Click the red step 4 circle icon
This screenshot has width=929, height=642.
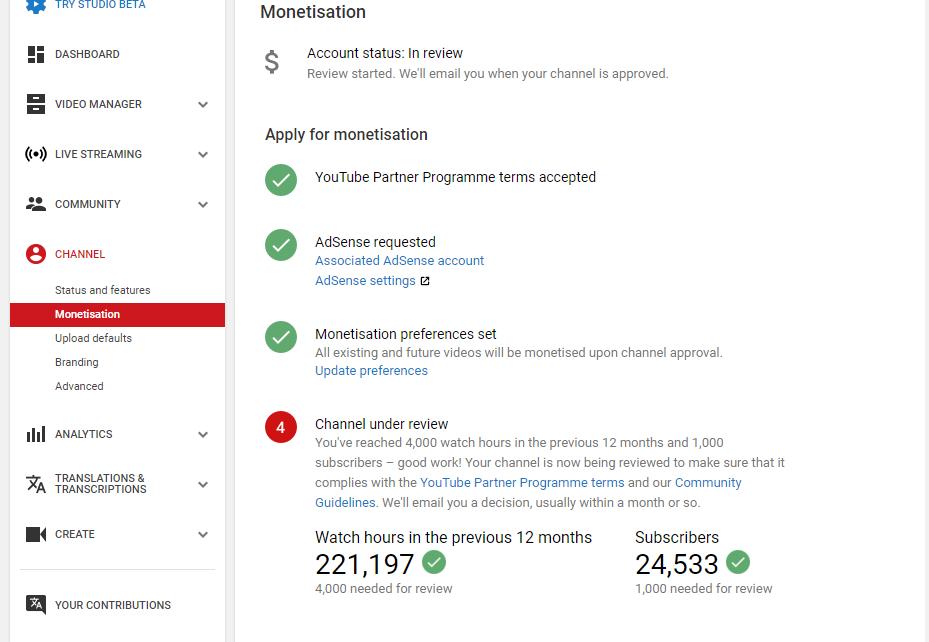point(281,427)
